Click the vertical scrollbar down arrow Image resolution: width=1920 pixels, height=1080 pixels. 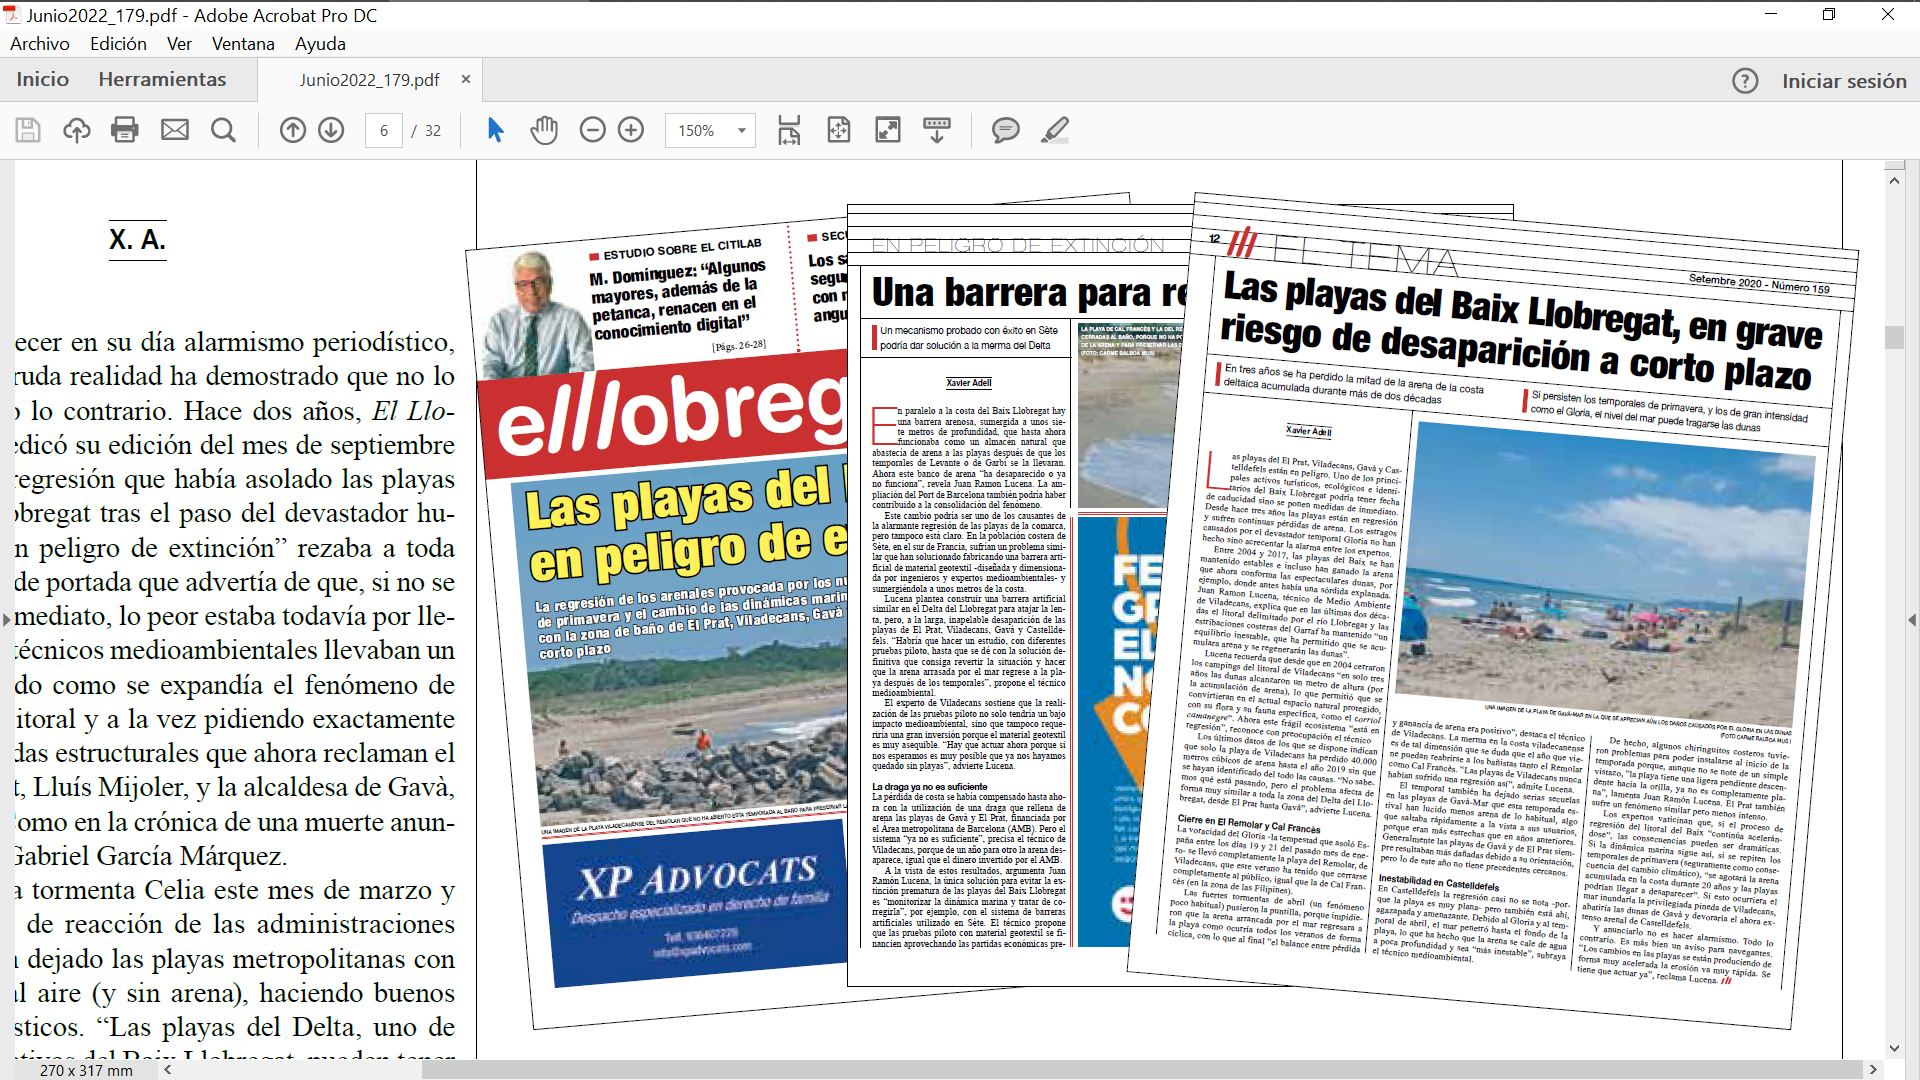point(1894,1048)
